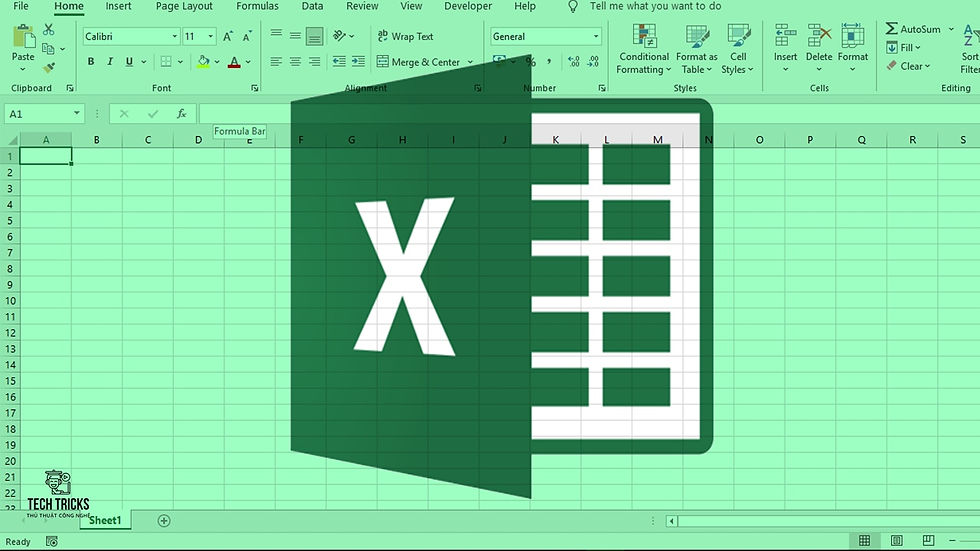980x551 pixels.
Task: Switch to the Insert tab
Action: click(x=118, y=6)
